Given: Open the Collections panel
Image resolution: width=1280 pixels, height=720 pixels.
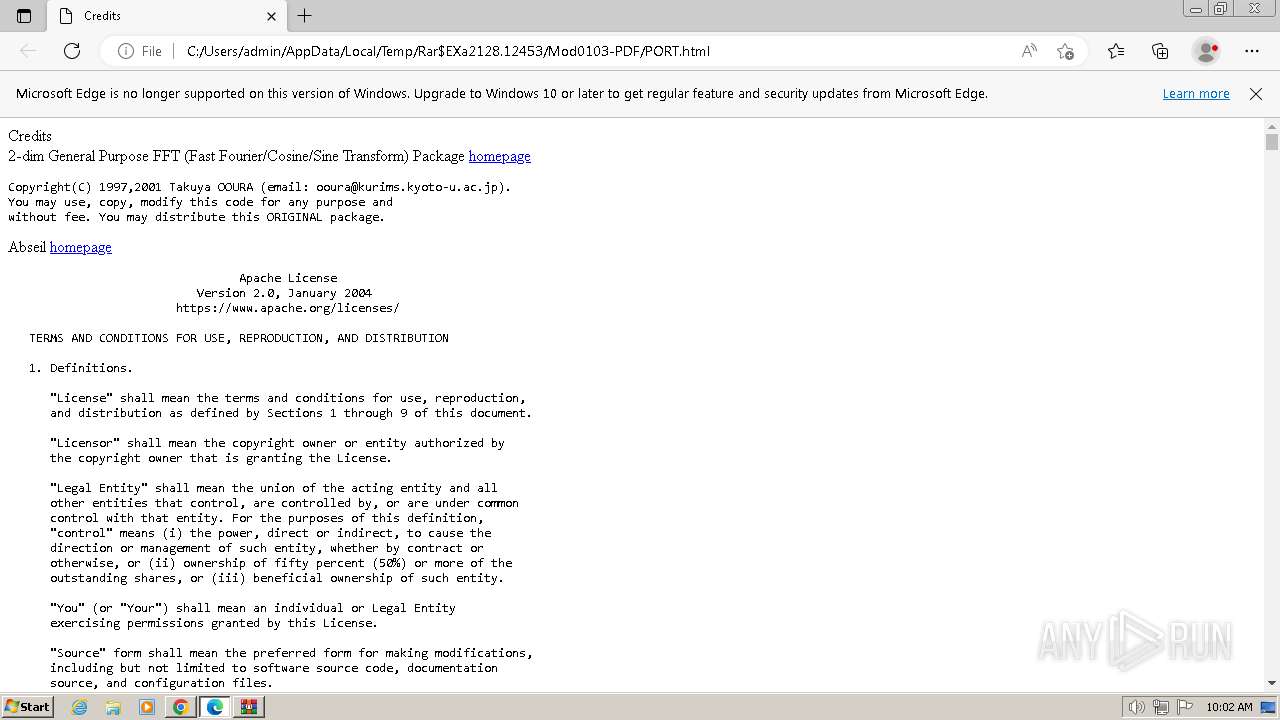Looking at the screenshot, I should coord(1160,51).
